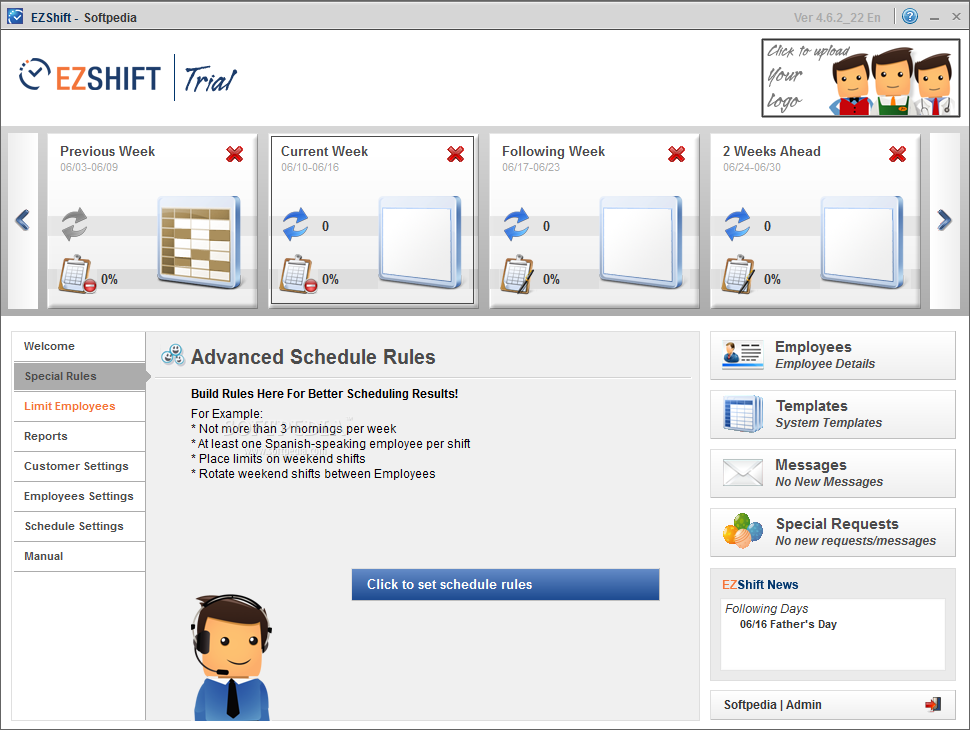
Task: Click the employee ID card icon
Action: click(x=742, y=355)
